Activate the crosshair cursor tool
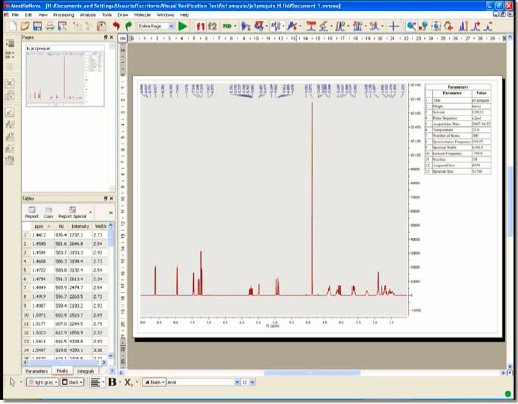The width and height of the screenshot is (518, 404). 394,26
